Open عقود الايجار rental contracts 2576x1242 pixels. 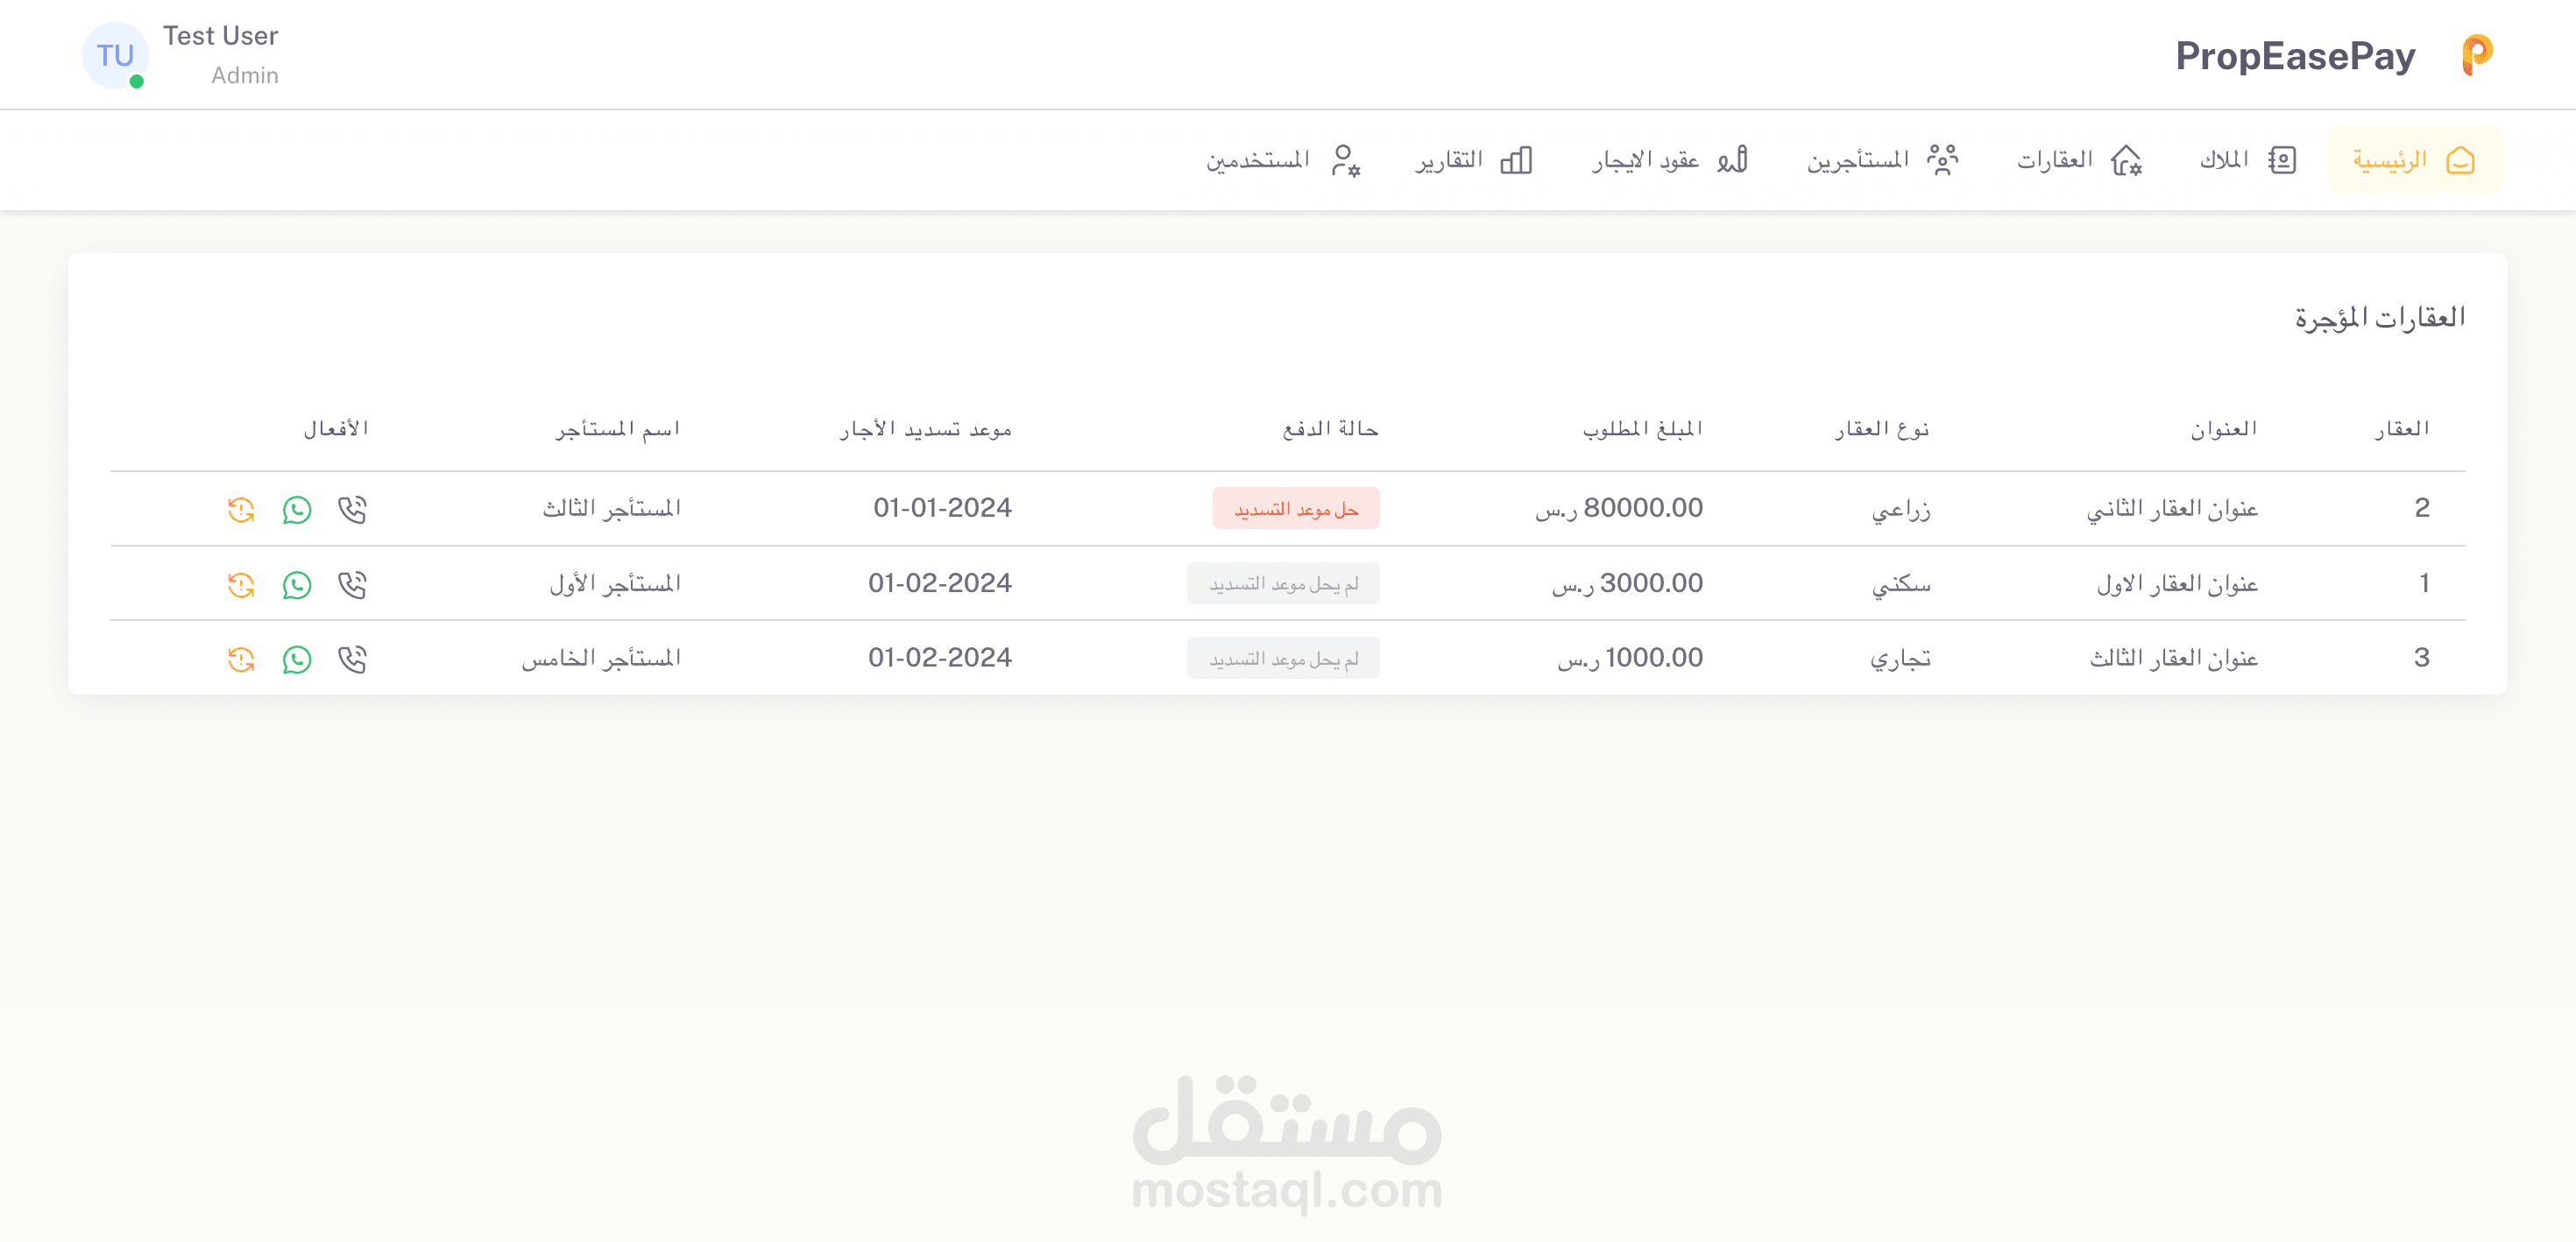[1669, 160]
